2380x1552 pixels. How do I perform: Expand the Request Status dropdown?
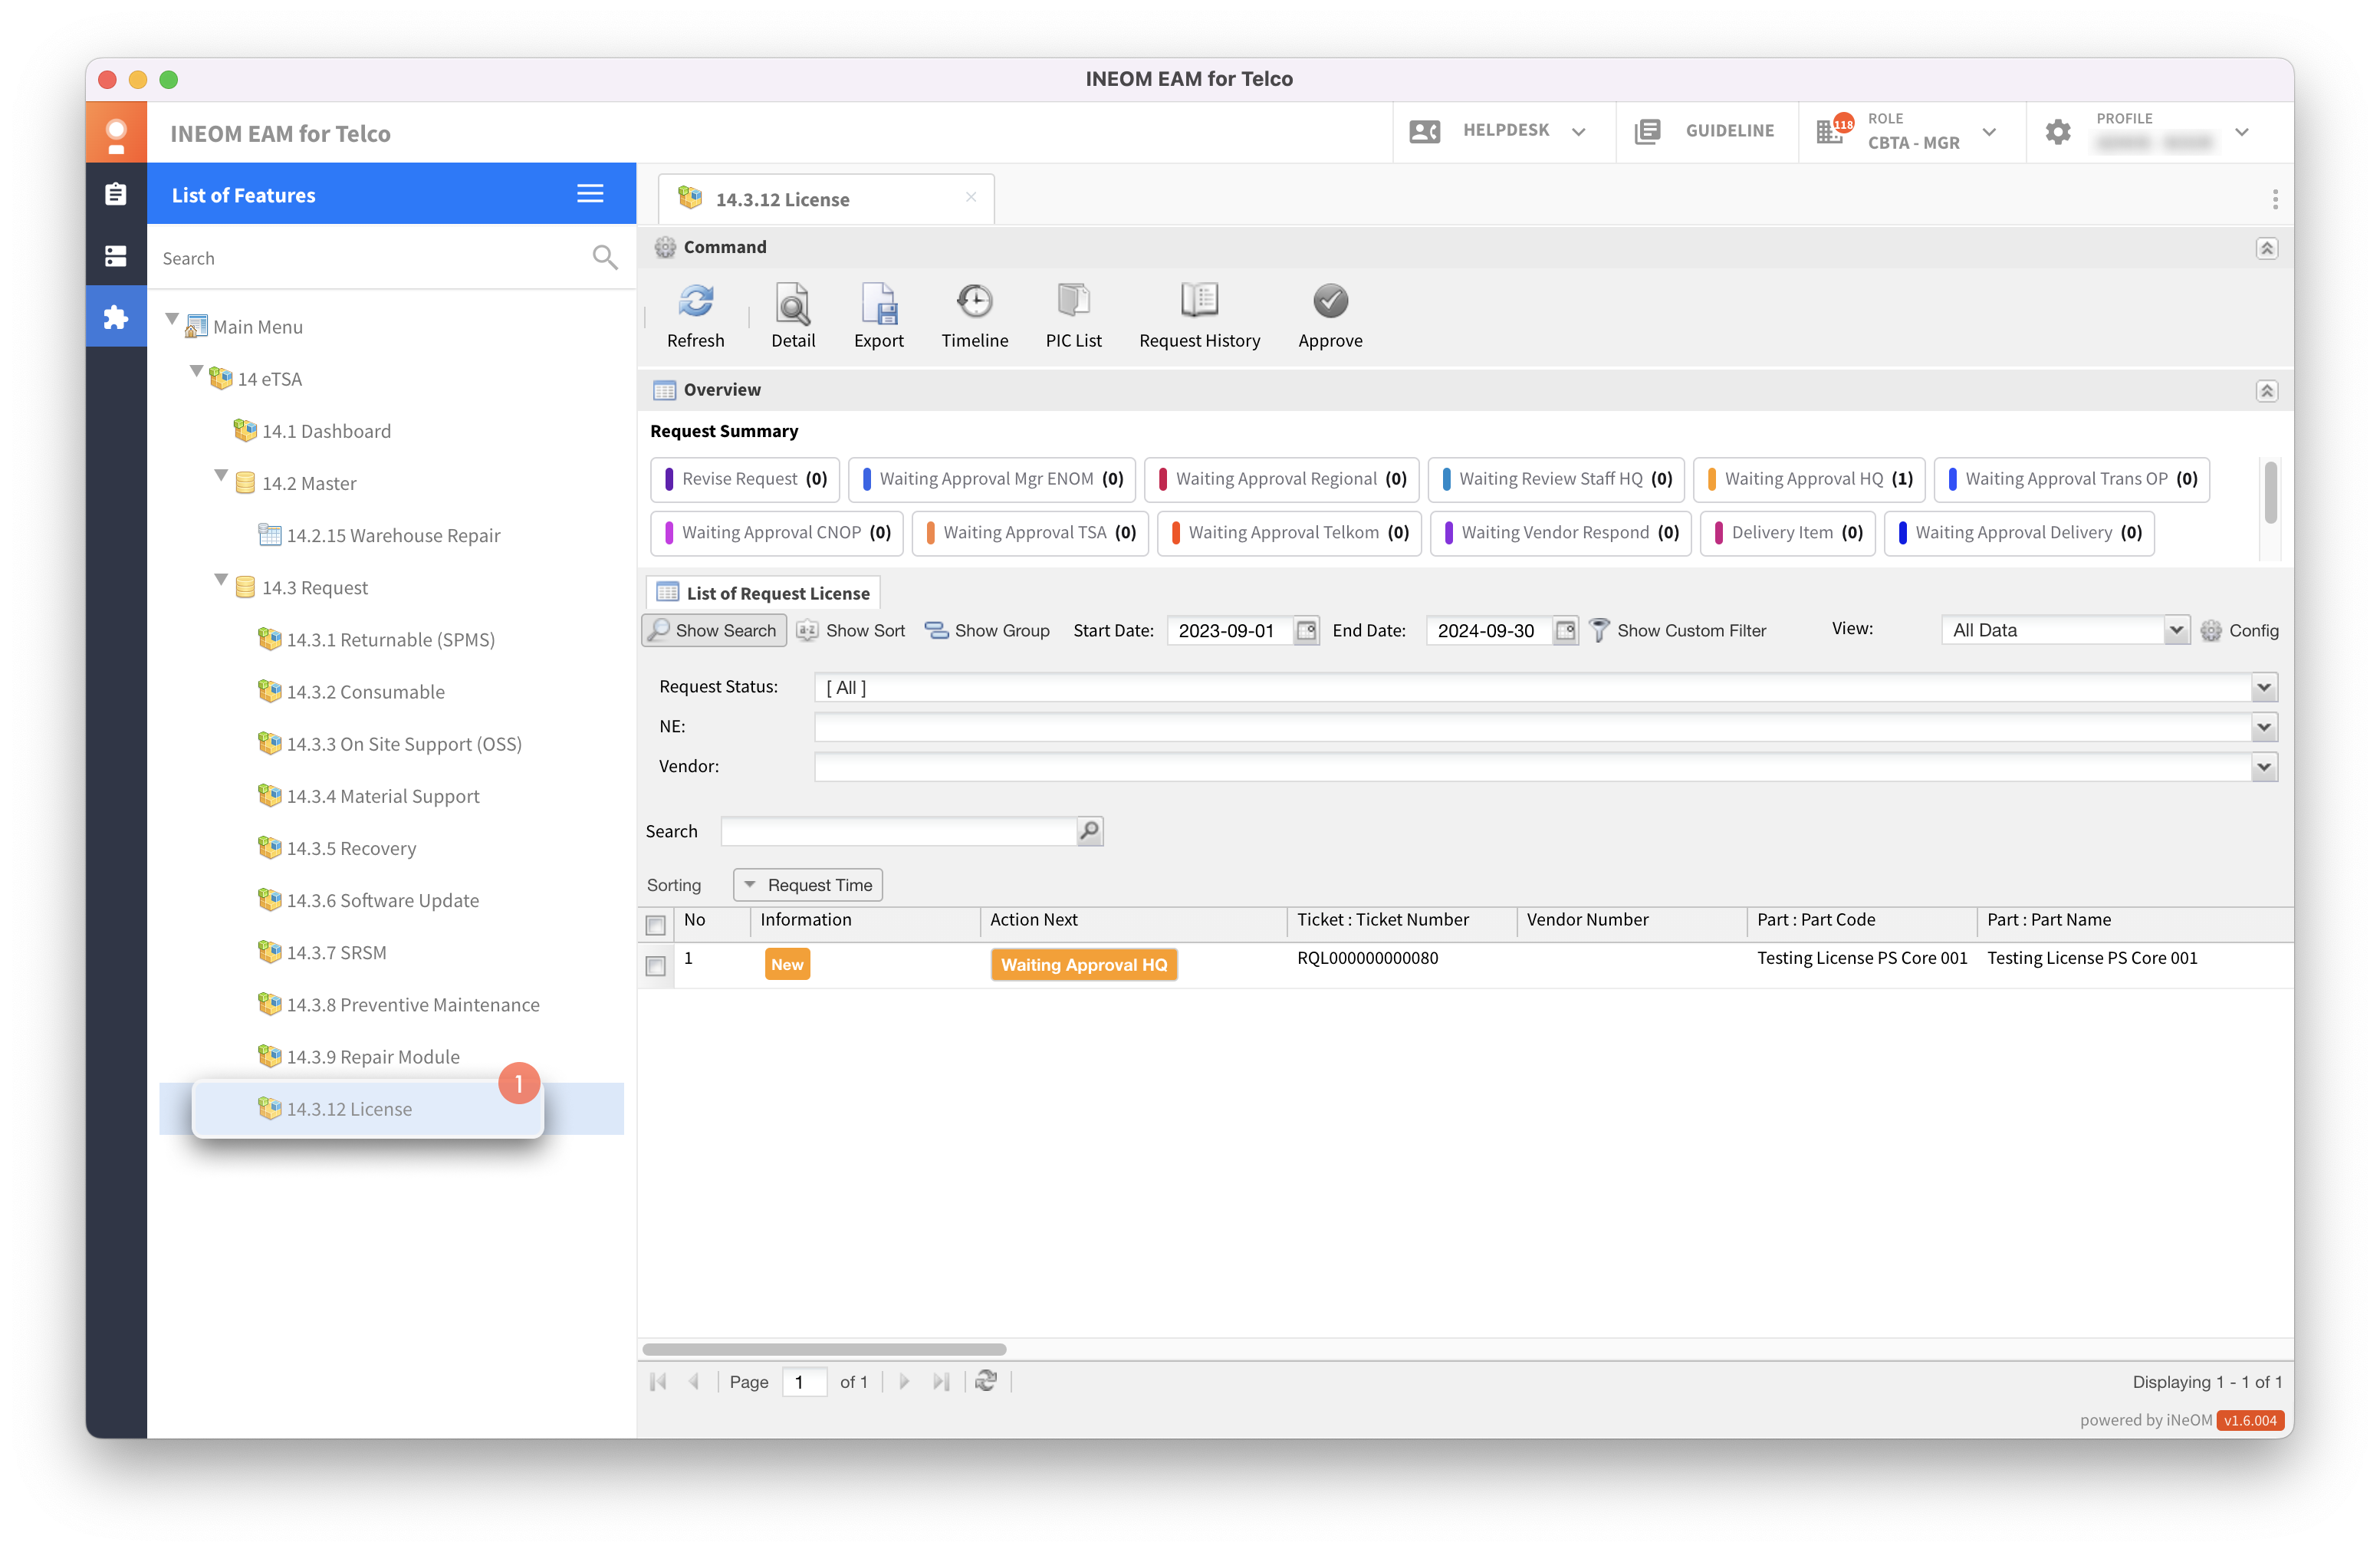click(x=2264, y=687)
